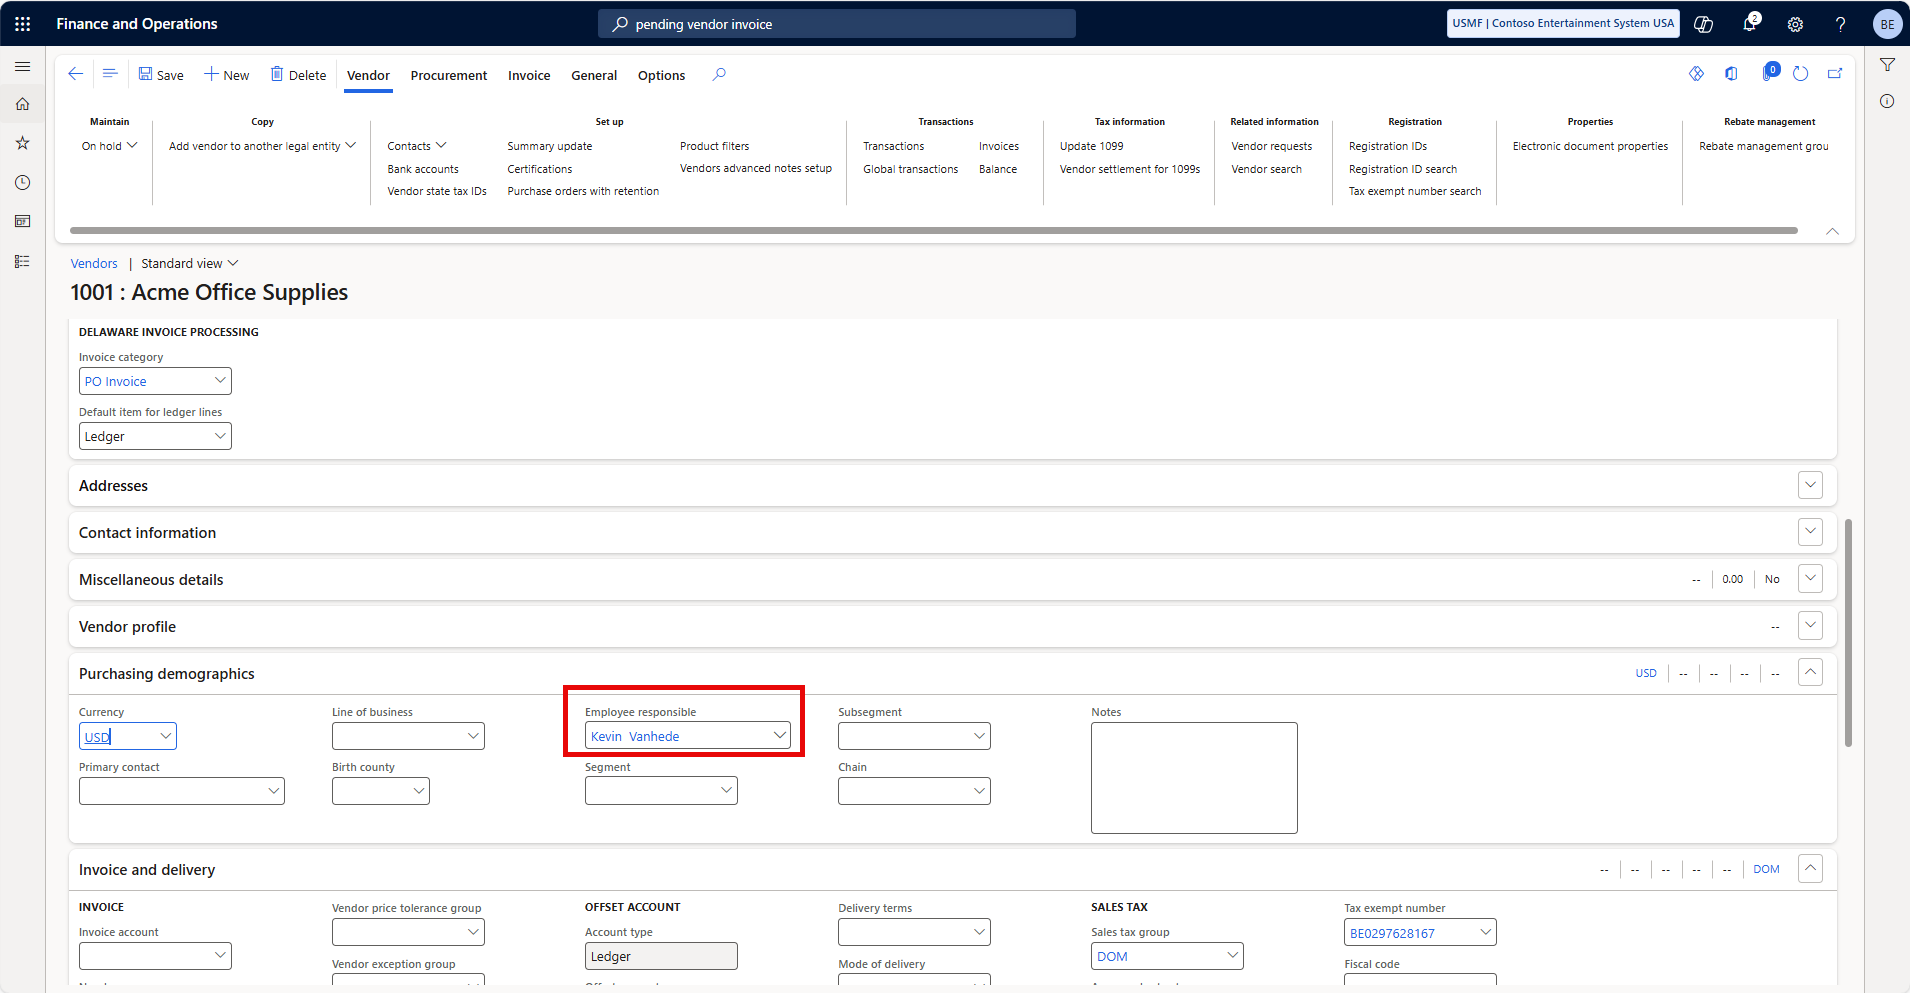This screenshot has width=1910, height=993.
Task: Open page in new window icon
Action: [1835, 74]
